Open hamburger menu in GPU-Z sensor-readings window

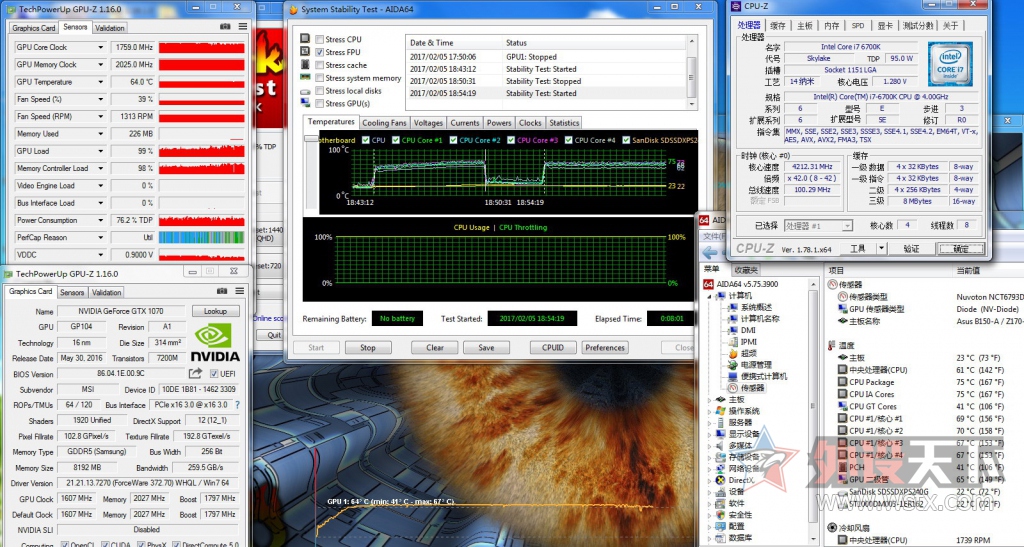(x=243, y=27)
